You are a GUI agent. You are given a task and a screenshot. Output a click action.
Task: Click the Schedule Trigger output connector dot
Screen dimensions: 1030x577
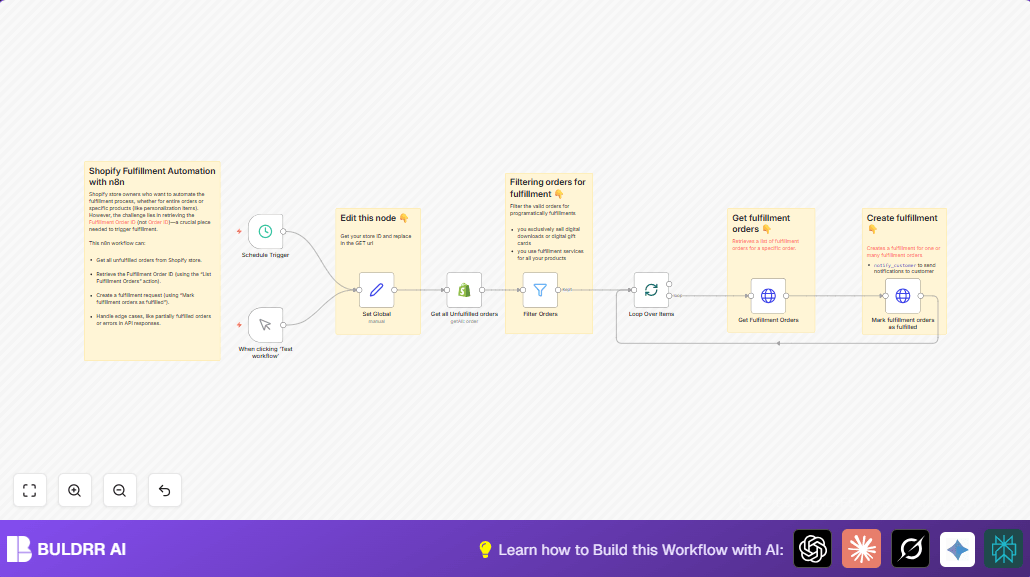point(283,231)
